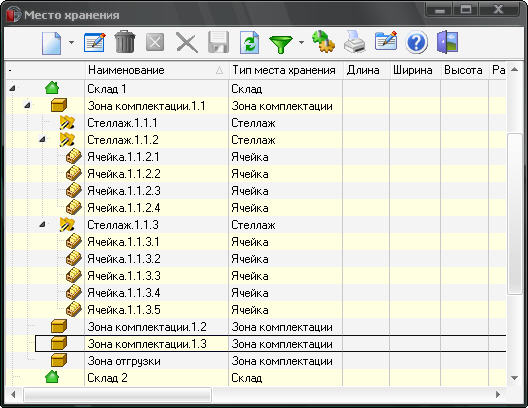Click the cell icon of Ячейка.1.1.3.5
Viewport: 528px width, 408px height.
[x=73, y=309]
